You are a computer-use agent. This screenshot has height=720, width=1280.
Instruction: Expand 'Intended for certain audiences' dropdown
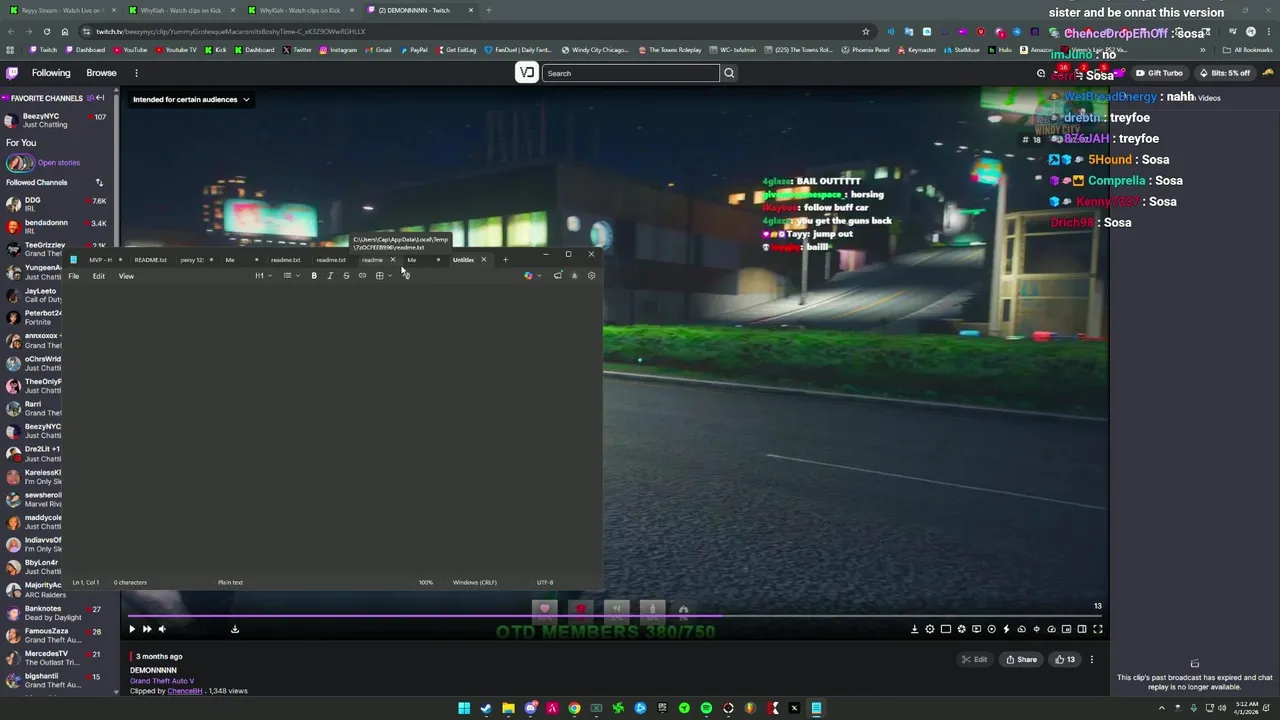pos(190,99)
